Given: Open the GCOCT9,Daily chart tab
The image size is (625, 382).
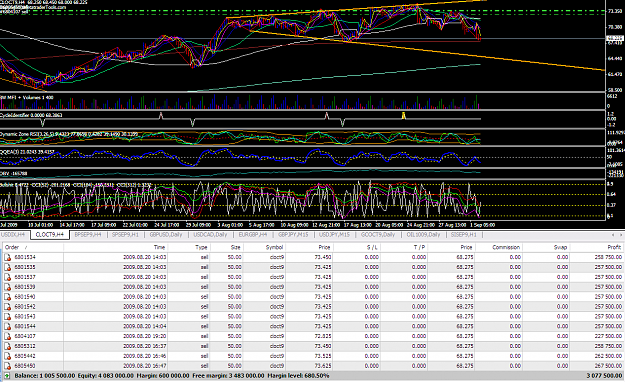Looking at the screenshot, I should 378,235.
